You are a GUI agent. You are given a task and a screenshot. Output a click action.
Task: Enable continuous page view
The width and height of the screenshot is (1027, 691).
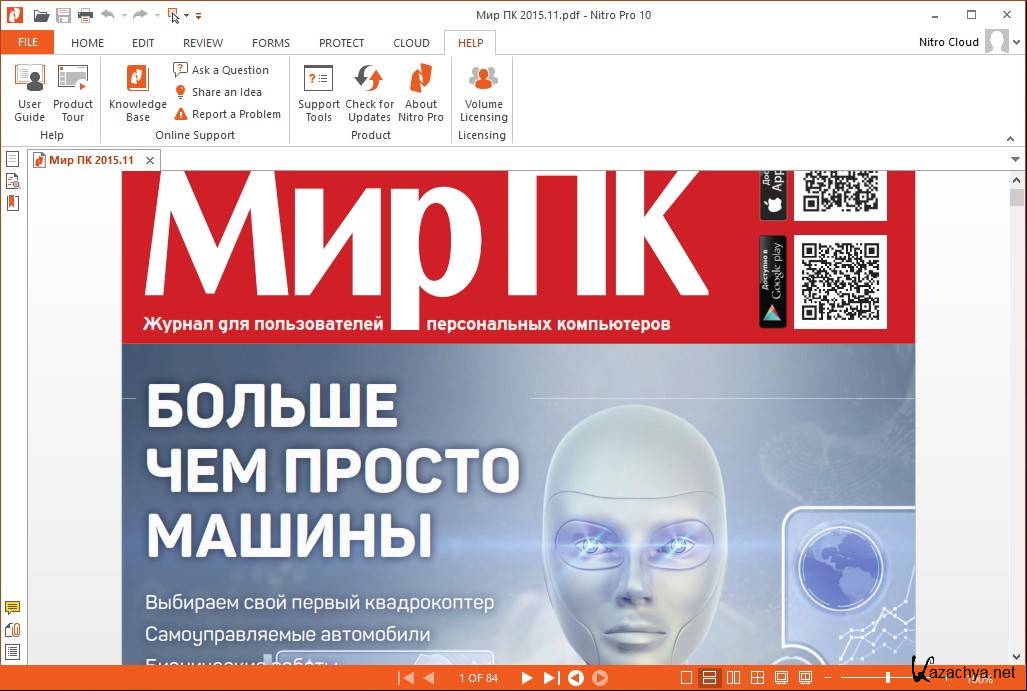pos(709,678)
